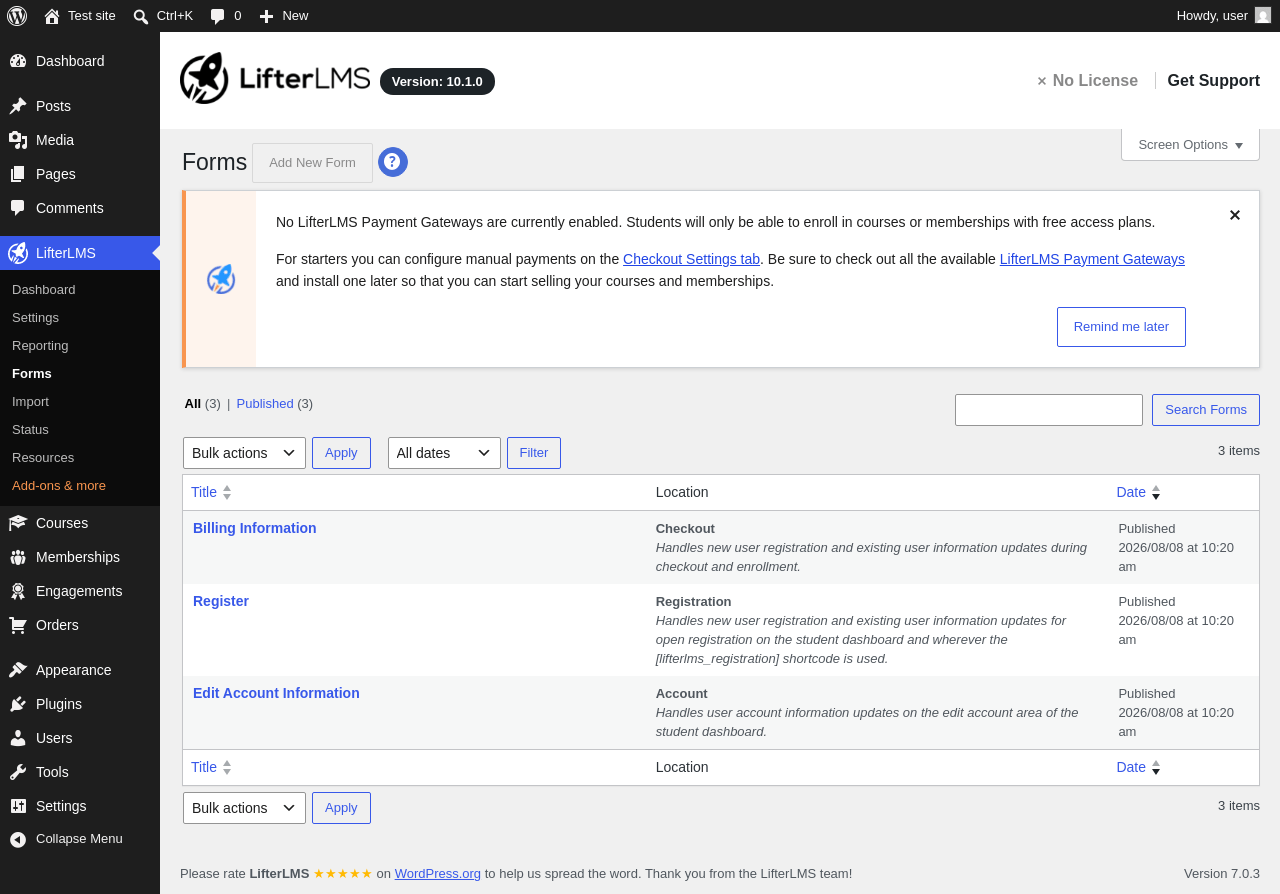Expand Screen Options panel
Viewport: 1280px width, 894px height.
point(1190,145)
